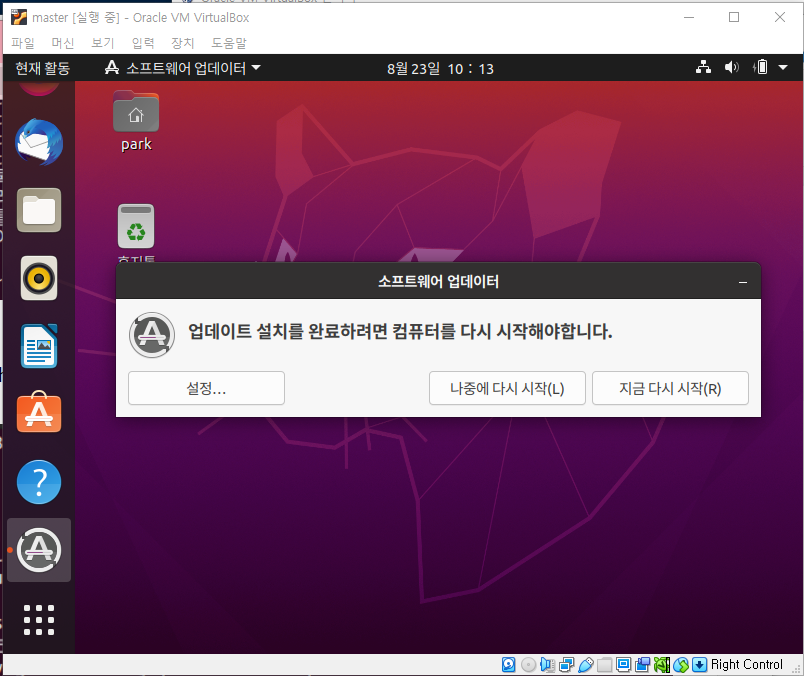Click the VirtualBox network adapters status icon
Viewport: 804px width, 676px height.
click(x=567, y=665)
